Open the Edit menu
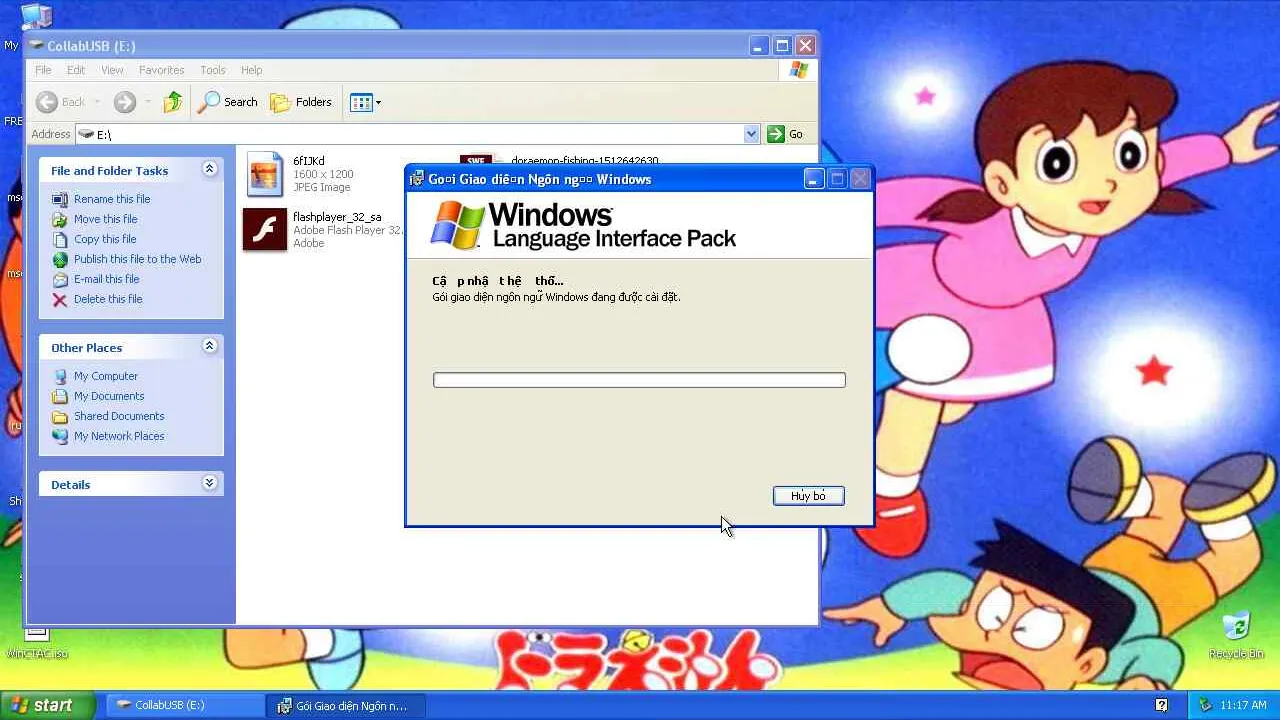This screenshot has width=1280, height=720. [76, 70]
